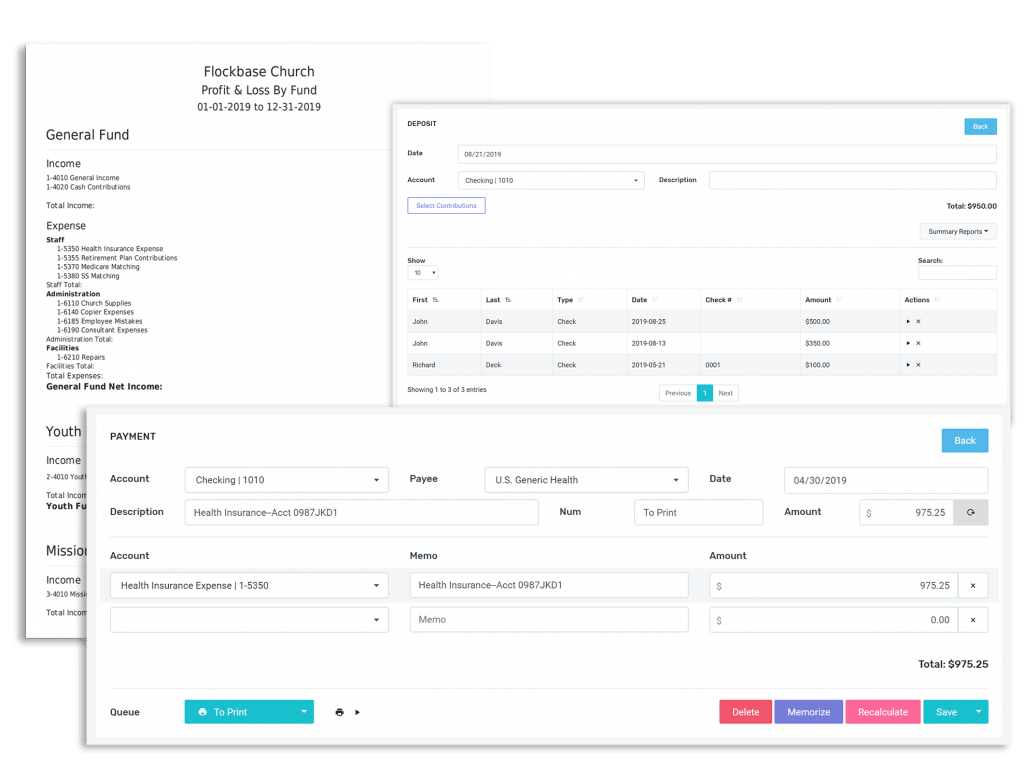Click the Memorize button
The height and width of the screenshot is (779, 1024).
tap(808, 712)
